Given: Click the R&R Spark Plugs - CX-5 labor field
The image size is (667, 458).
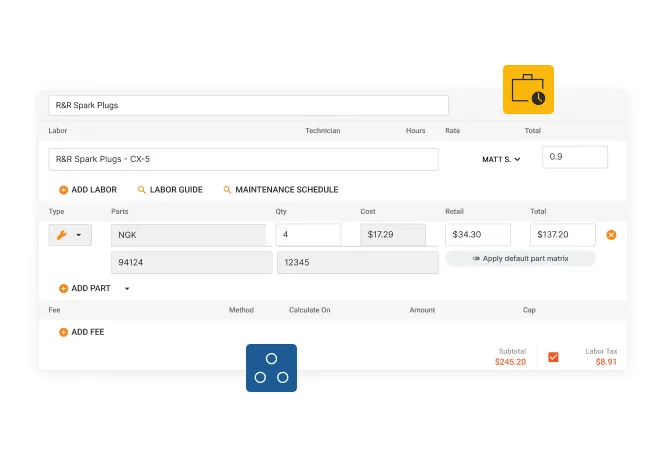Looking at the screenshot, I should pos(243,159).
